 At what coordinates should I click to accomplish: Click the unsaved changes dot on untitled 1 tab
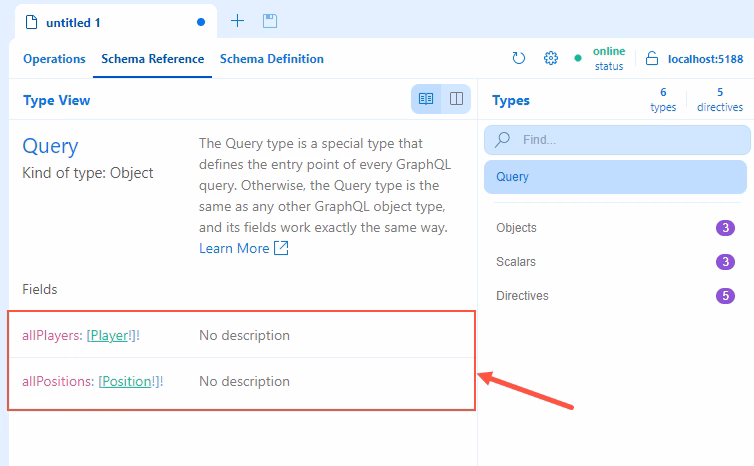tap(201, 22)
